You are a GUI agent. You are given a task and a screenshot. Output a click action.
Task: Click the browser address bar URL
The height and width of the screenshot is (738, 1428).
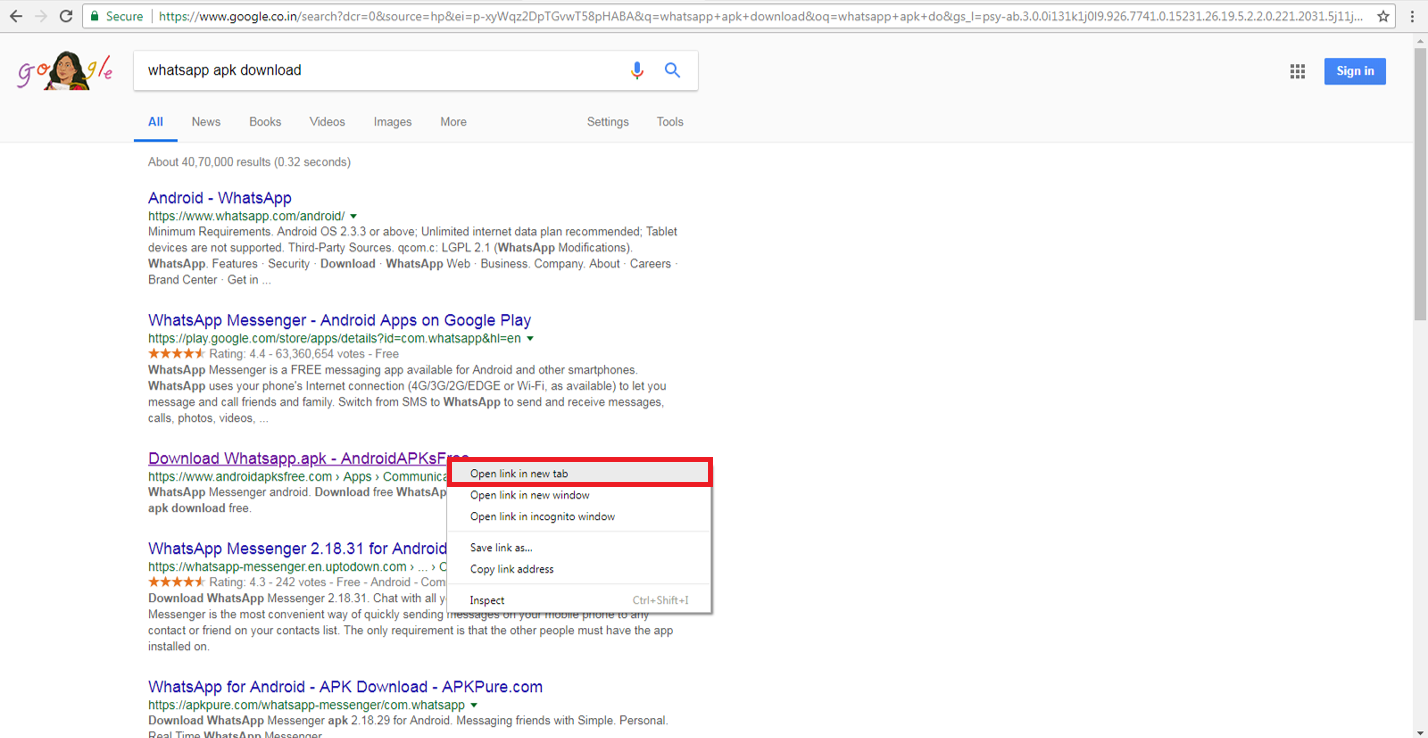(x=760, y=16)
